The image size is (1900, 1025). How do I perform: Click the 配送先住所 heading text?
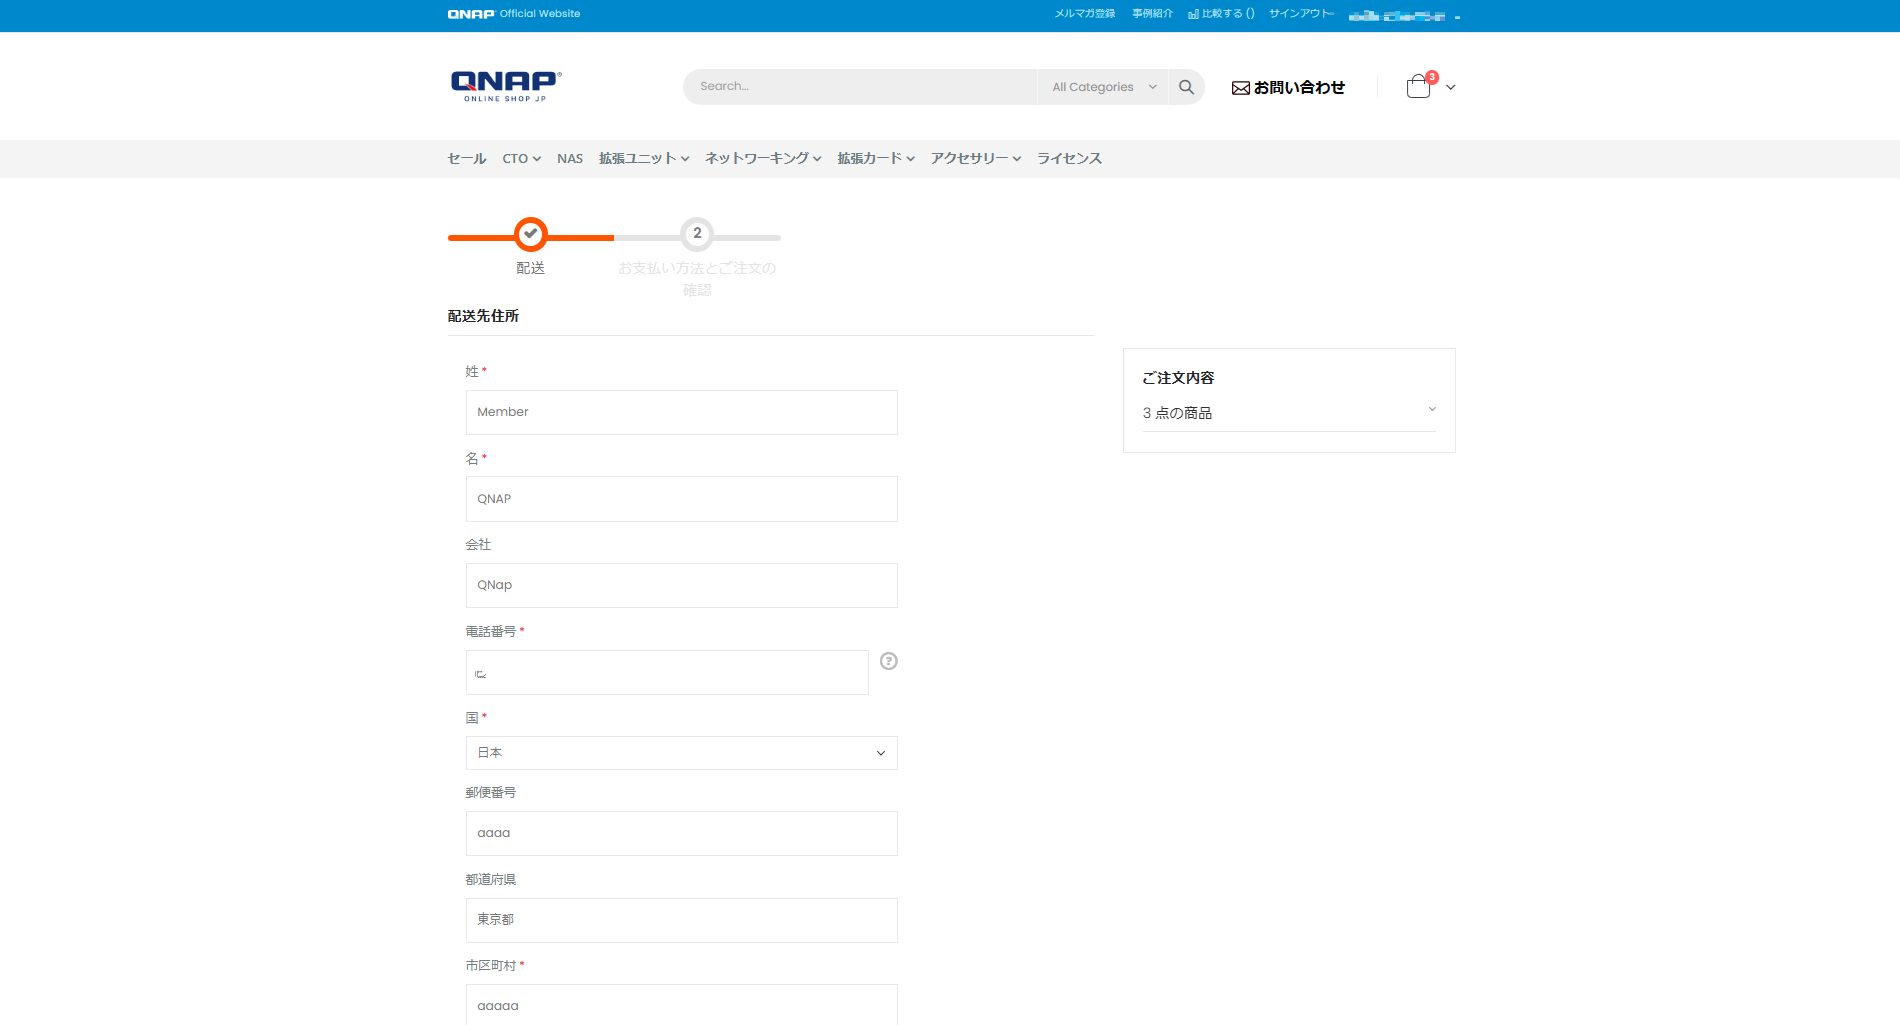[483, 316]
